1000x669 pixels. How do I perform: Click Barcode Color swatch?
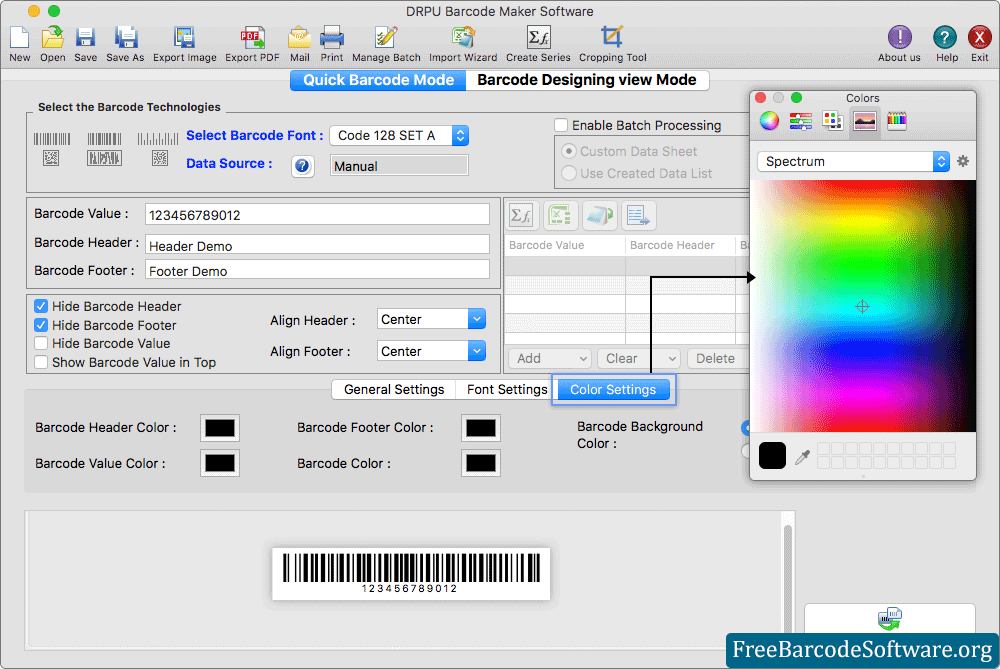tap(481, 464)
